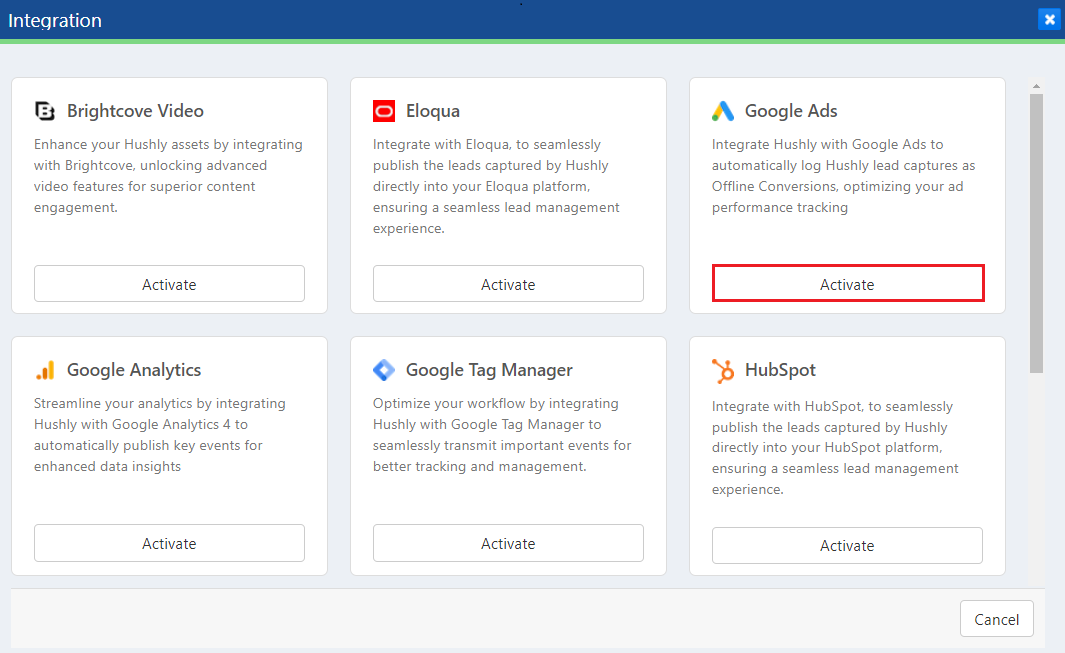Click the Google Tag Manager description text
1065x653 pixels.
(x=502, y=435)
